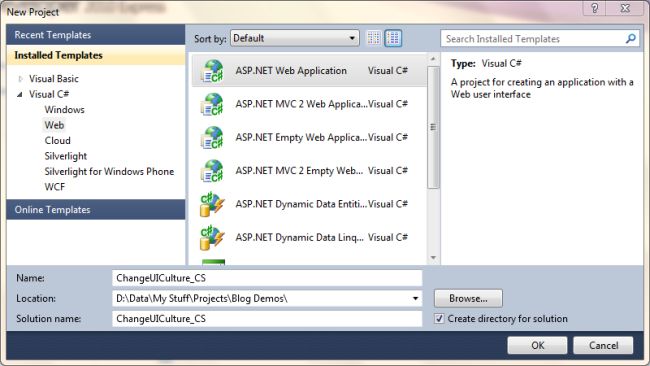
Task: Click the Cancel button
Action: [603, 345]
